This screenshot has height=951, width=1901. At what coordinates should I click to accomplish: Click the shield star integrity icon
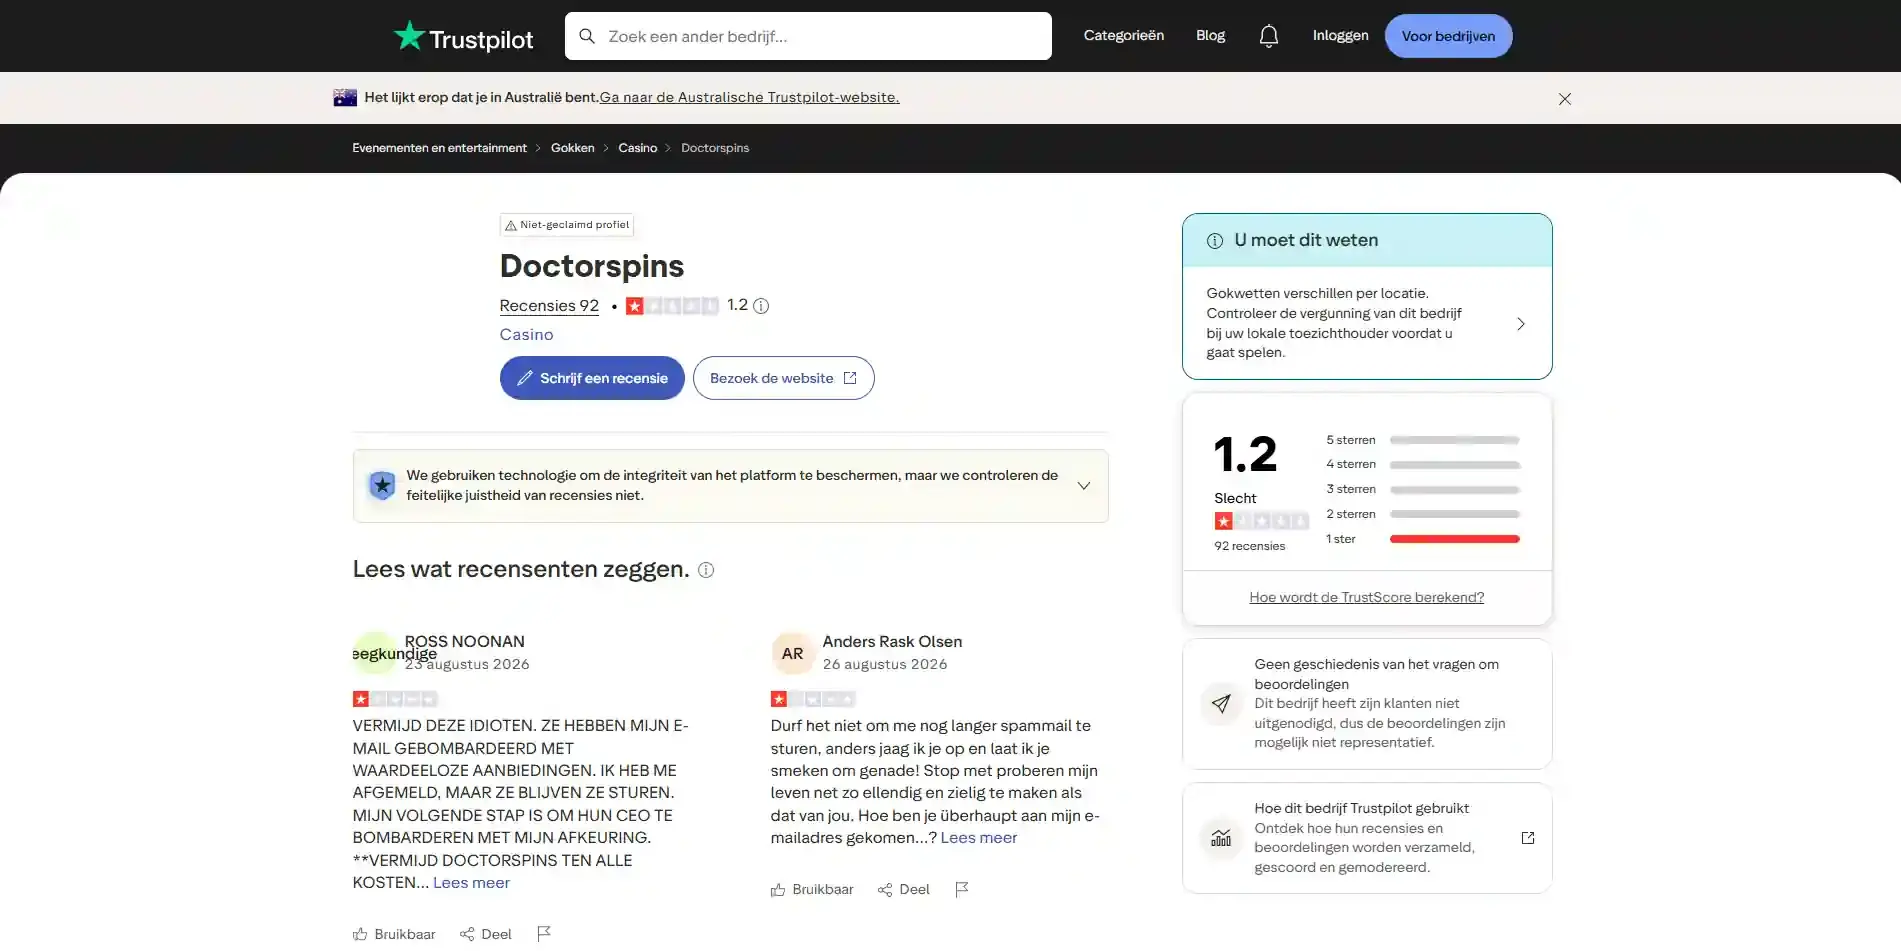[382, 486]
